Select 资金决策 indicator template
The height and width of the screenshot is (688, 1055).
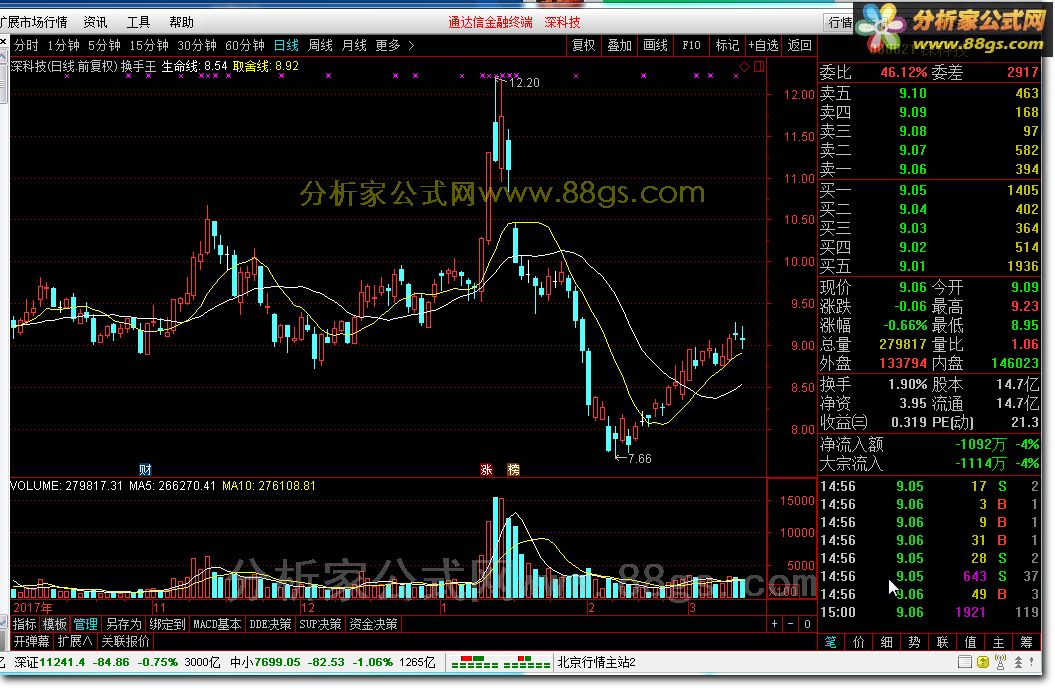click(x=373, y=624)
